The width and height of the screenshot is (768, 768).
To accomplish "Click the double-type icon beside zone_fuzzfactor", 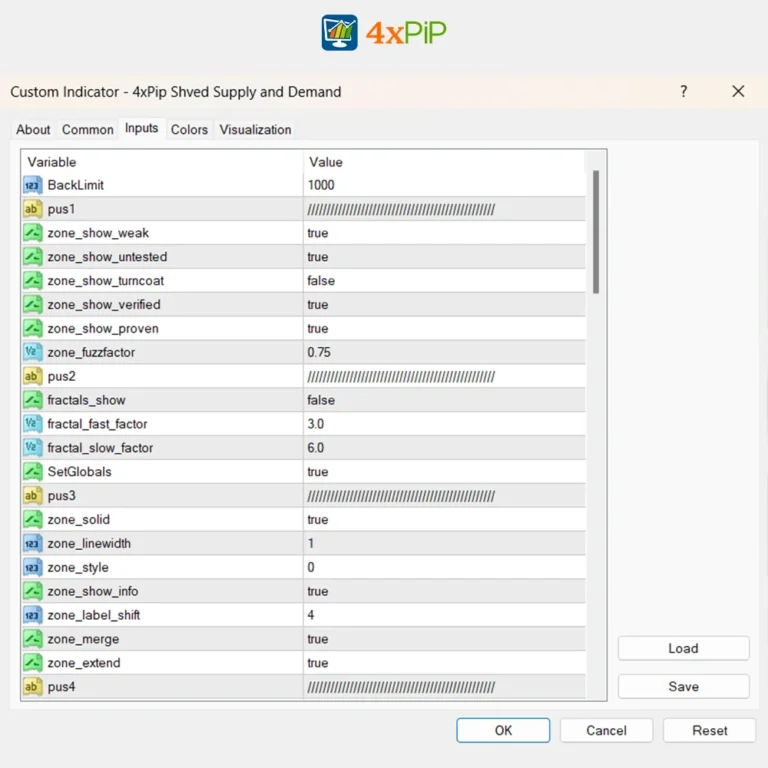I will click(x=33, y=352).
